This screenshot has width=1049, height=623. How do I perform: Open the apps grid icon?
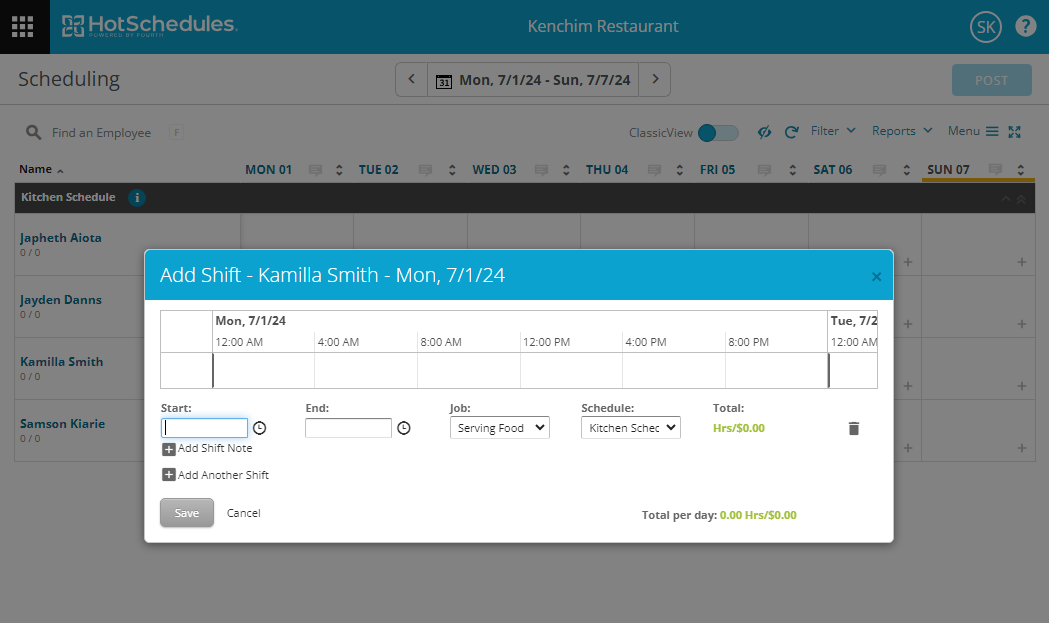tap(22, 26)
